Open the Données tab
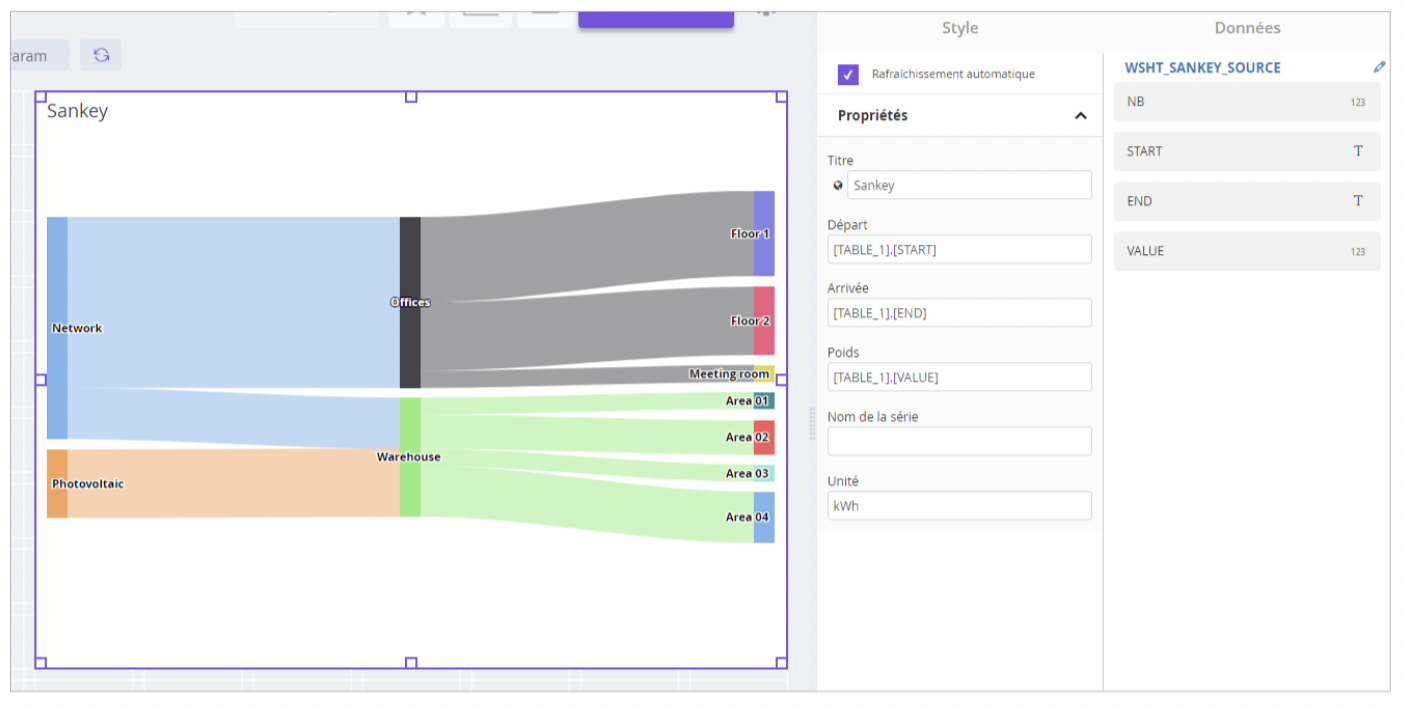 click(1246, 28)
